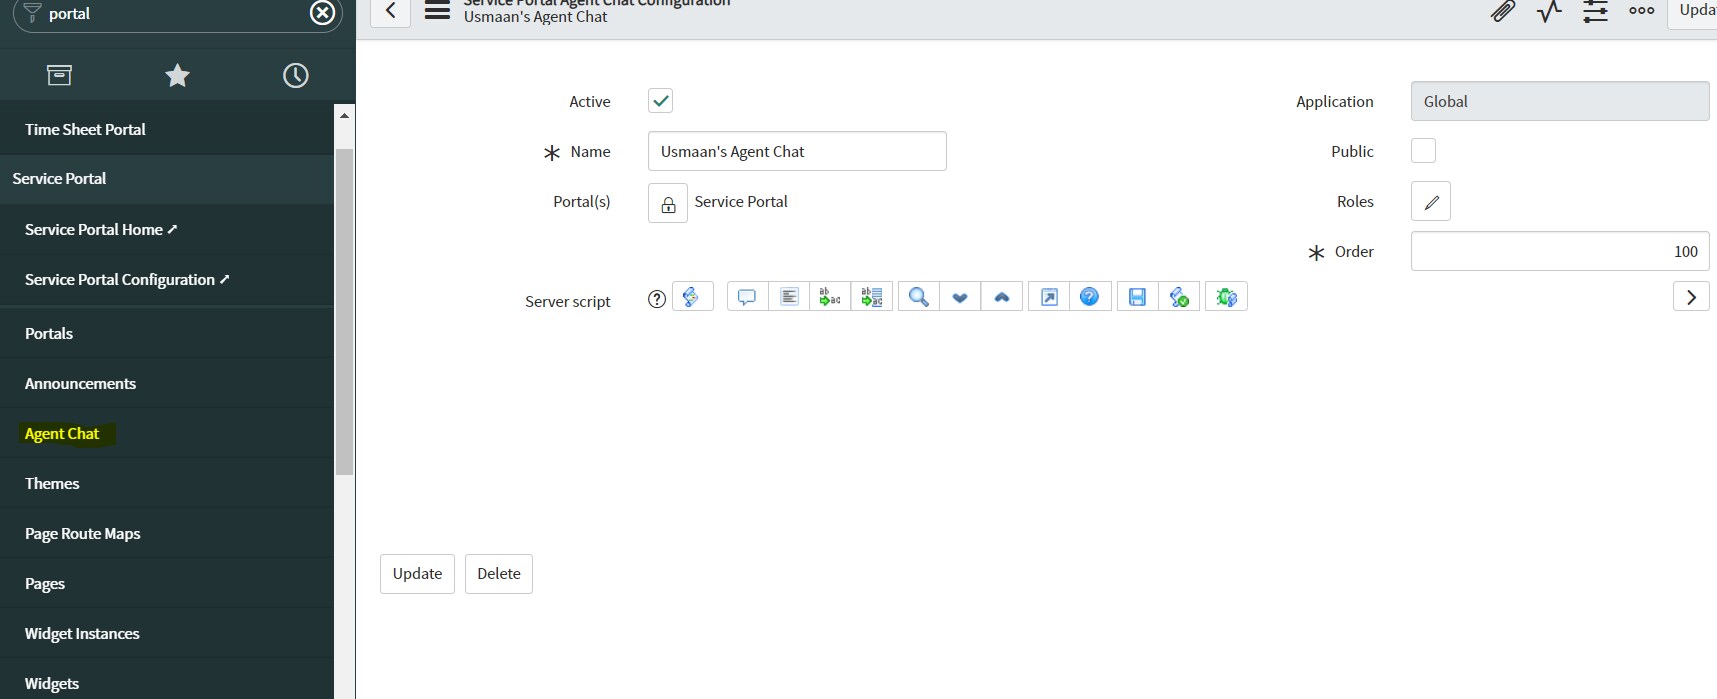Edit Roles with the pencil icon
Screen dimensions: 1717x699
tap(1431, 201)
